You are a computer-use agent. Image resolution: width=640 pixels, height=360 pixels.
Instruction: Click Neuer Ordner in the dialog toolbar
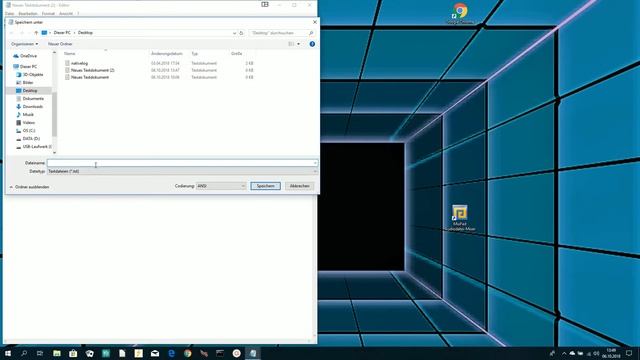(x=60, y=44)
